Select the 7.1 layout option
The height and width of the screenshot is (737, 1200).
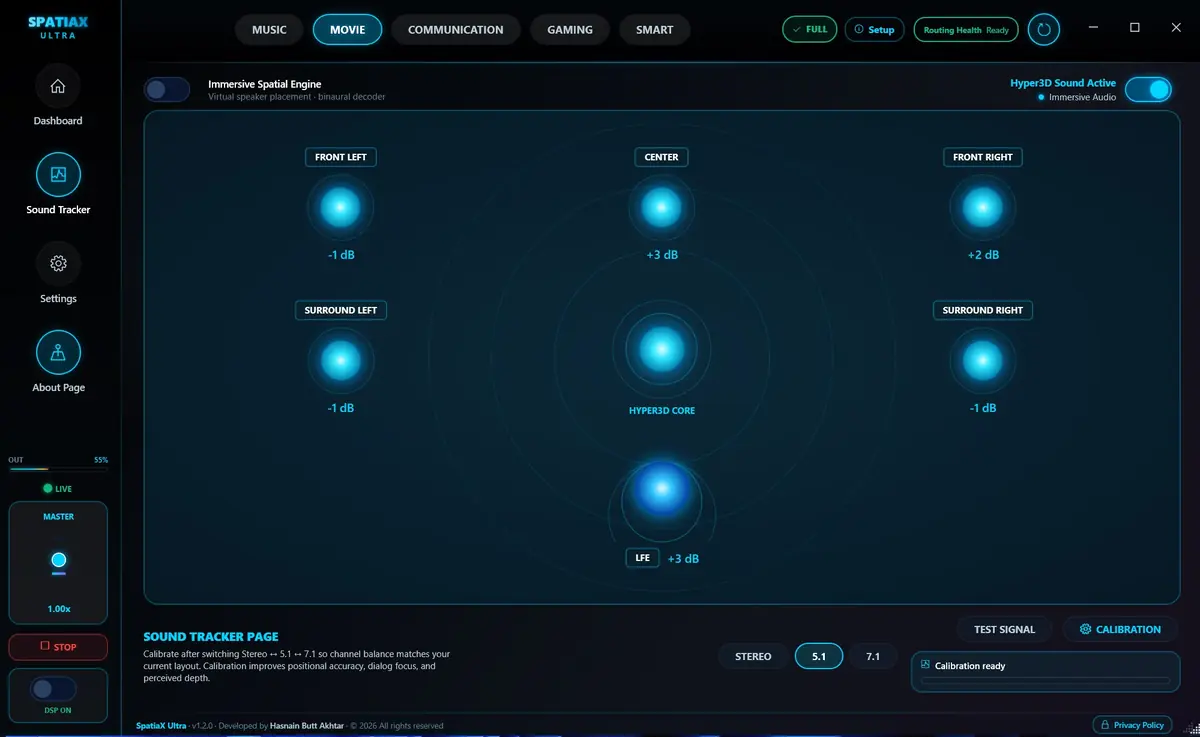(873, 656)
